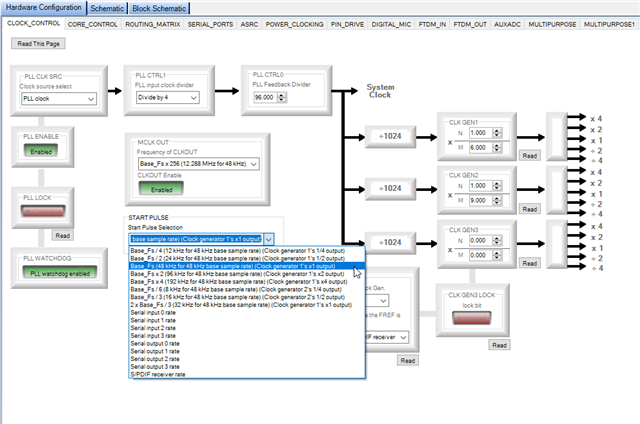Choose Base_Fs / 6 8 kHz option
The height and width of the screenshot is (424, 640).
(247, 289)
